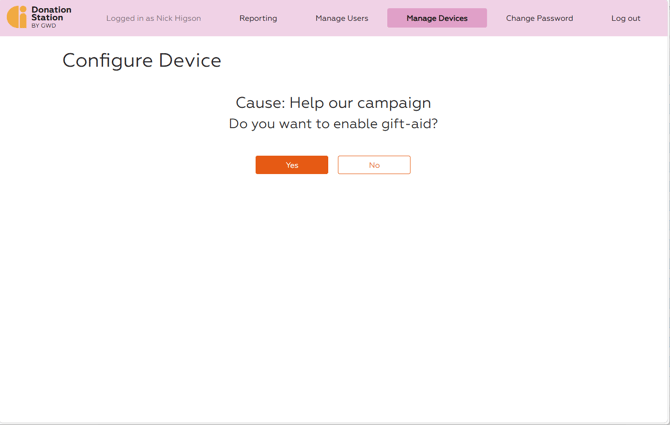Click the word 'Configure' in the page heading
The width and height of the screenshot is (670, 425).
tap(105, 60)
